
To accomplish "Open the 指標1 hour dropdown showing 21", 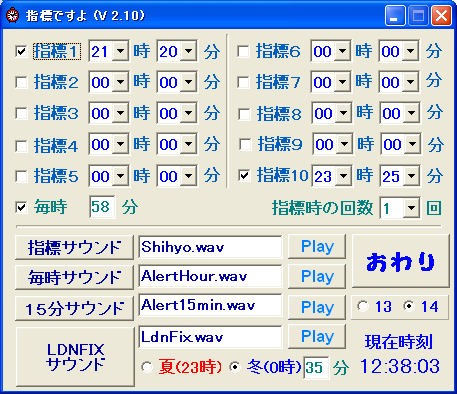I will pos(120,52).
